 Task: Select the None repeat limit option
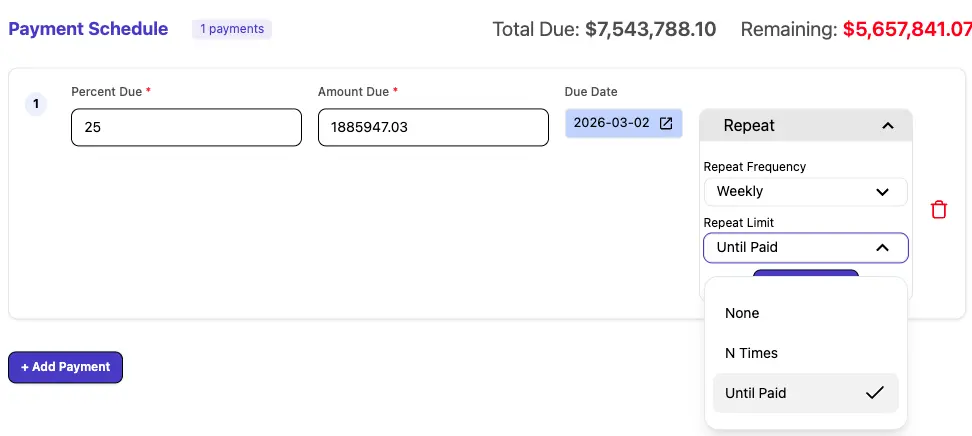pyautogui.click(x=742, y=313)
